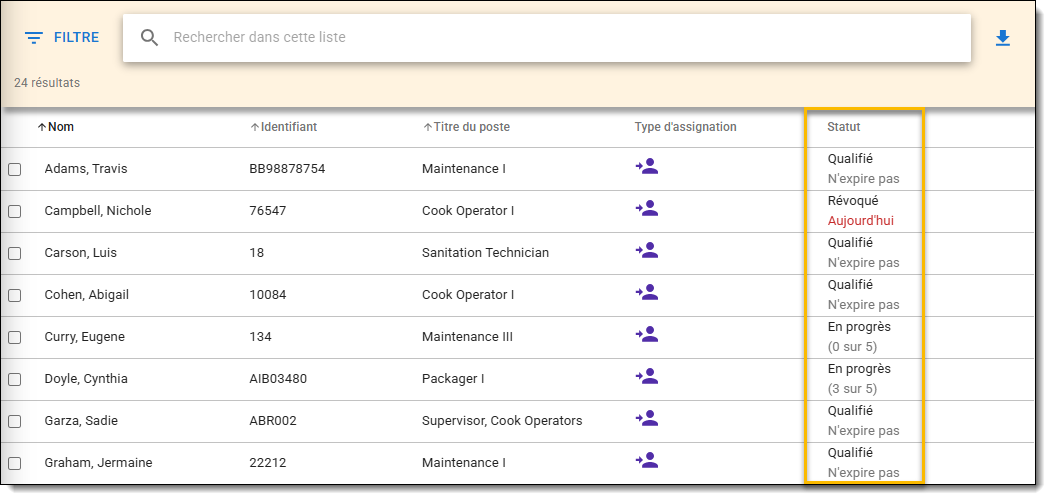
Task: Click the magnifying glass search icon
Action: pyautogui.click(x=150, y=38)
